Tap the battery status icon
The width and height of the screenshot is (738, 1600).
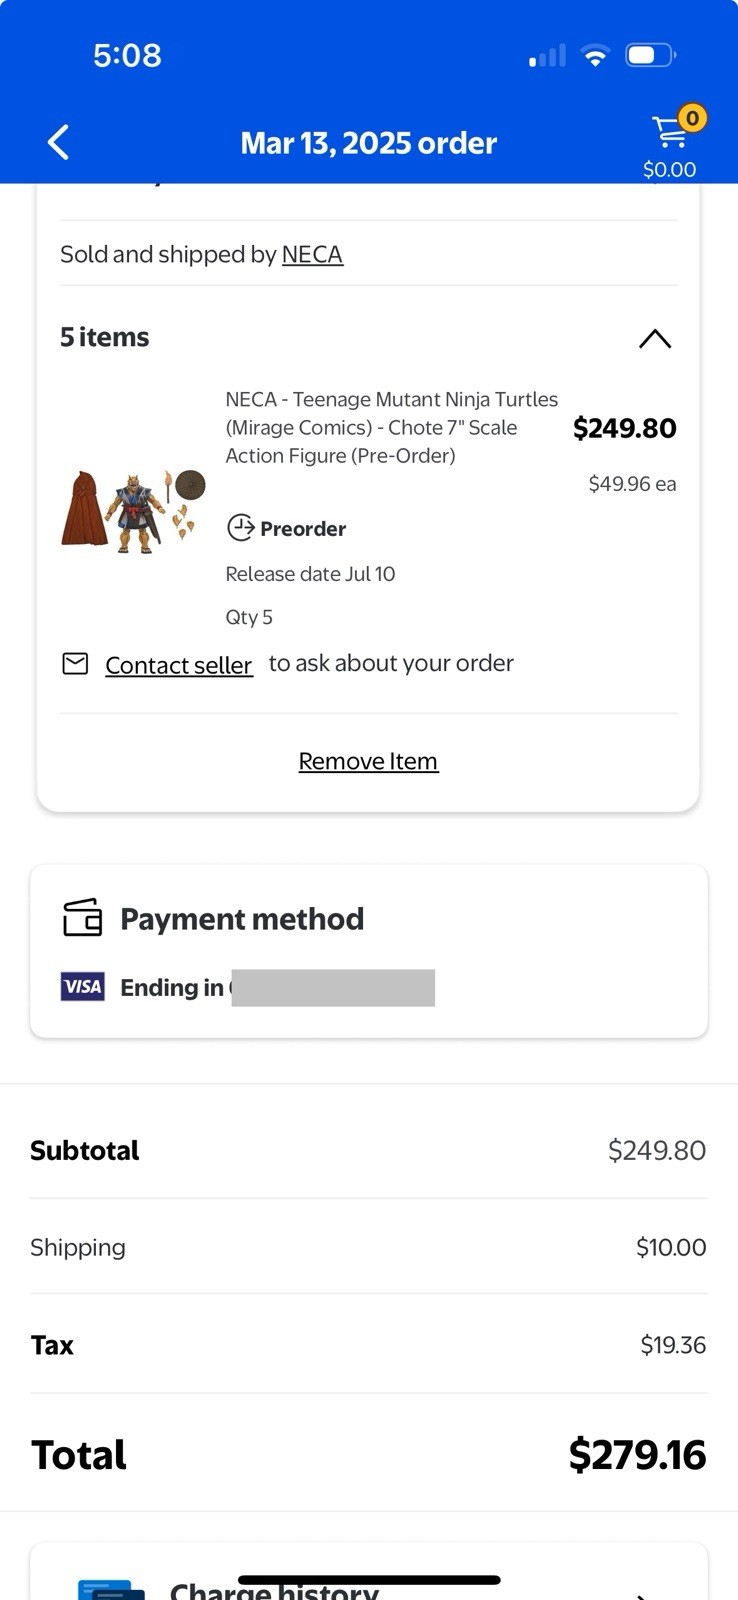[650, 55]
